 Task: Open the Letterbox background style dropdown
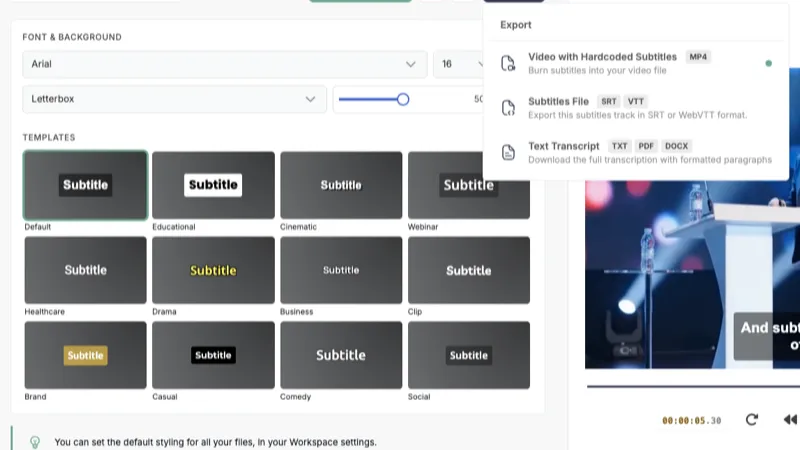(x=174, y=99)
